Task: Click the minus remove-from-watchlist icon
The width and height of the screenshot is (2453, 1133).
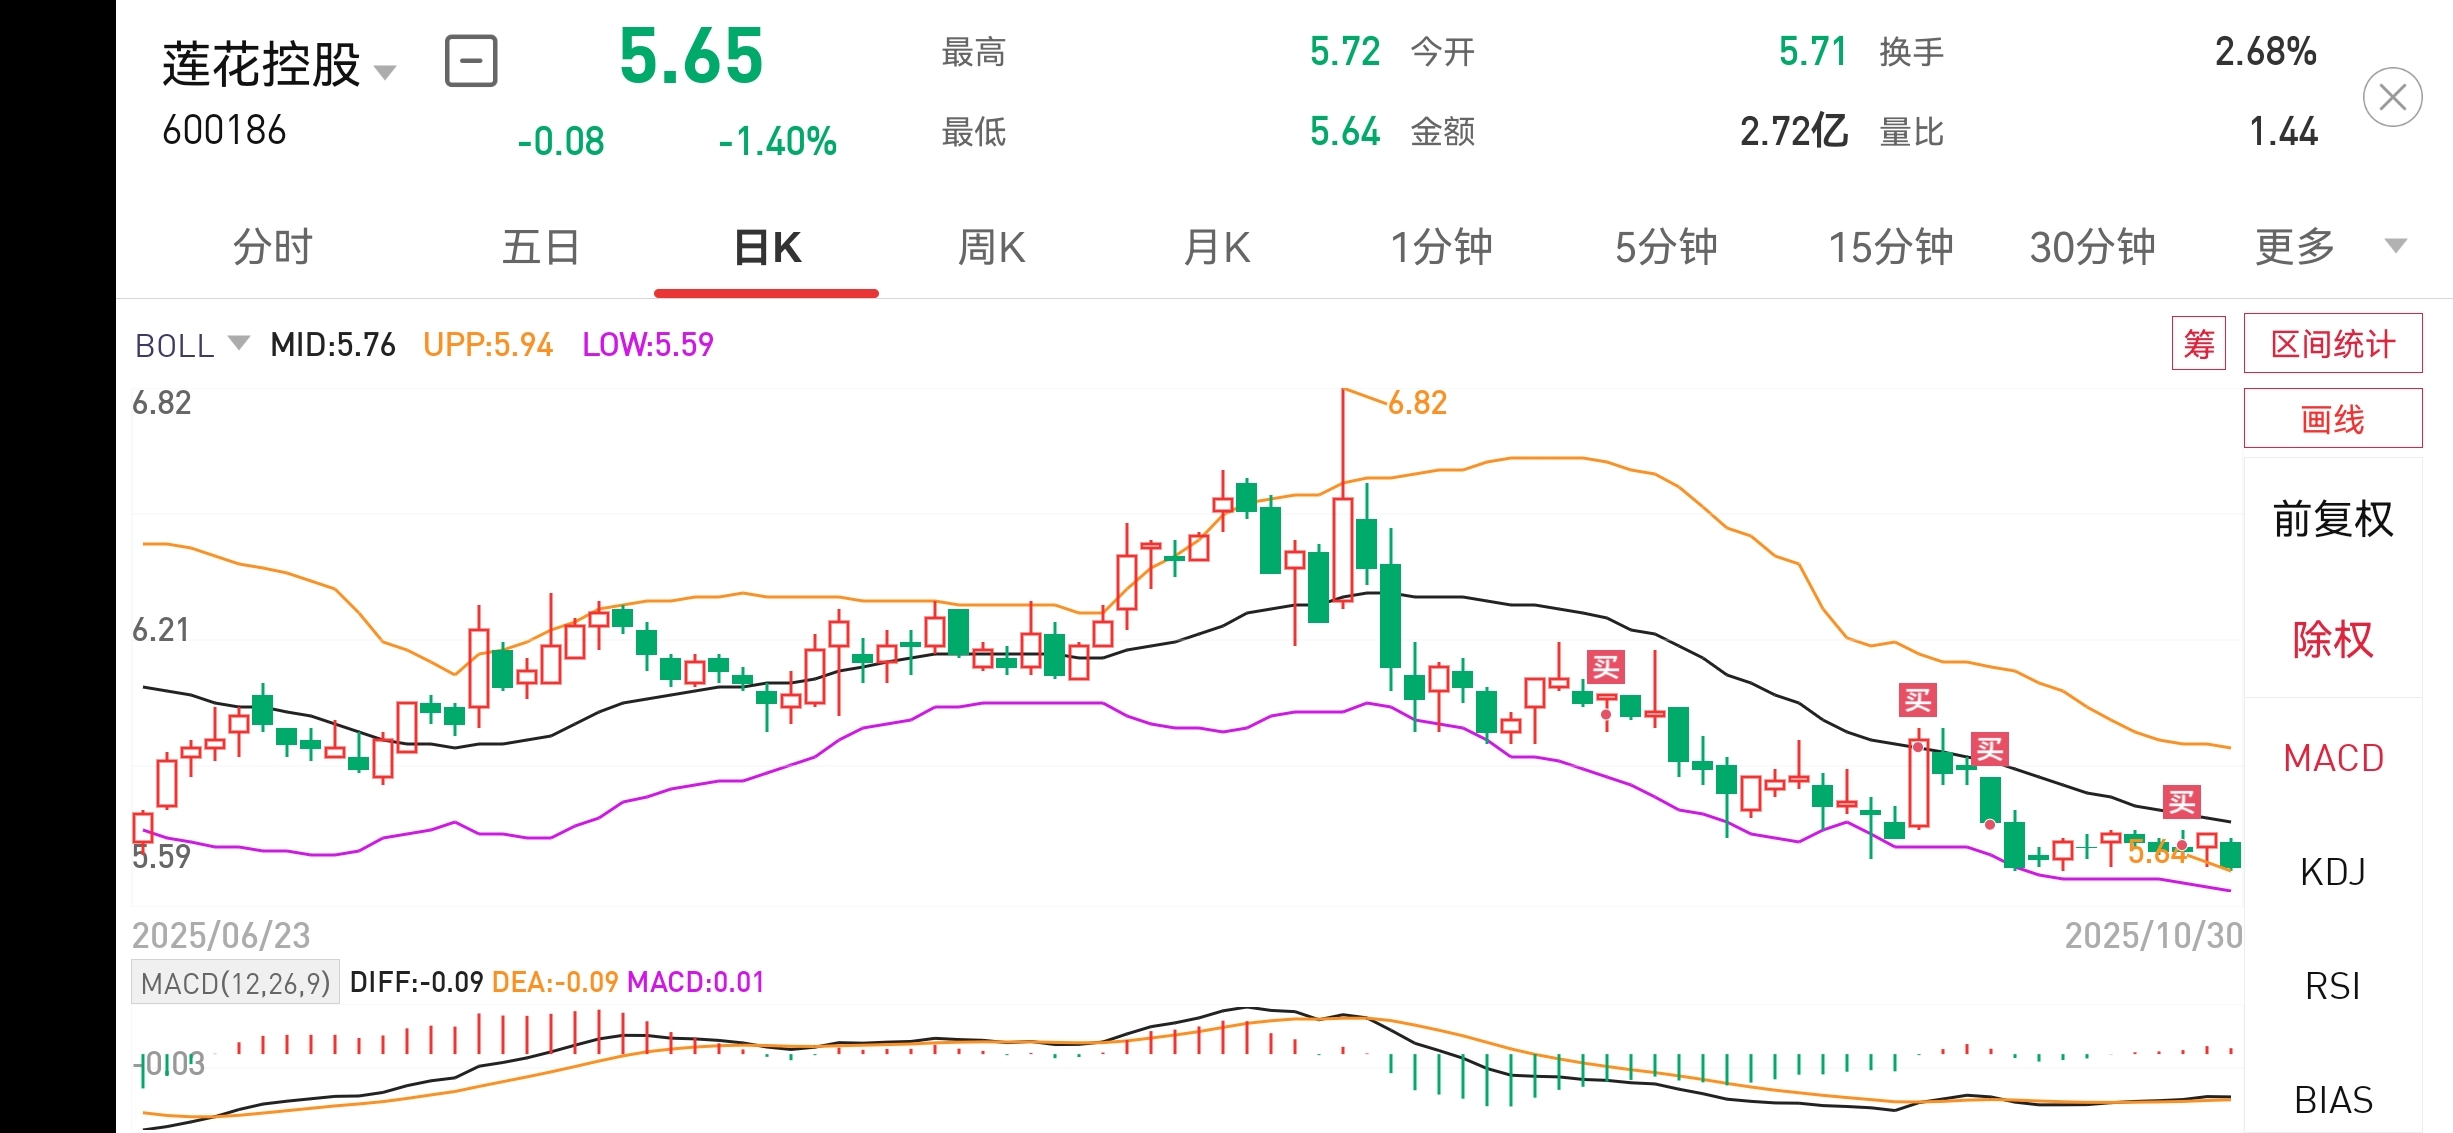Action: 470,61
